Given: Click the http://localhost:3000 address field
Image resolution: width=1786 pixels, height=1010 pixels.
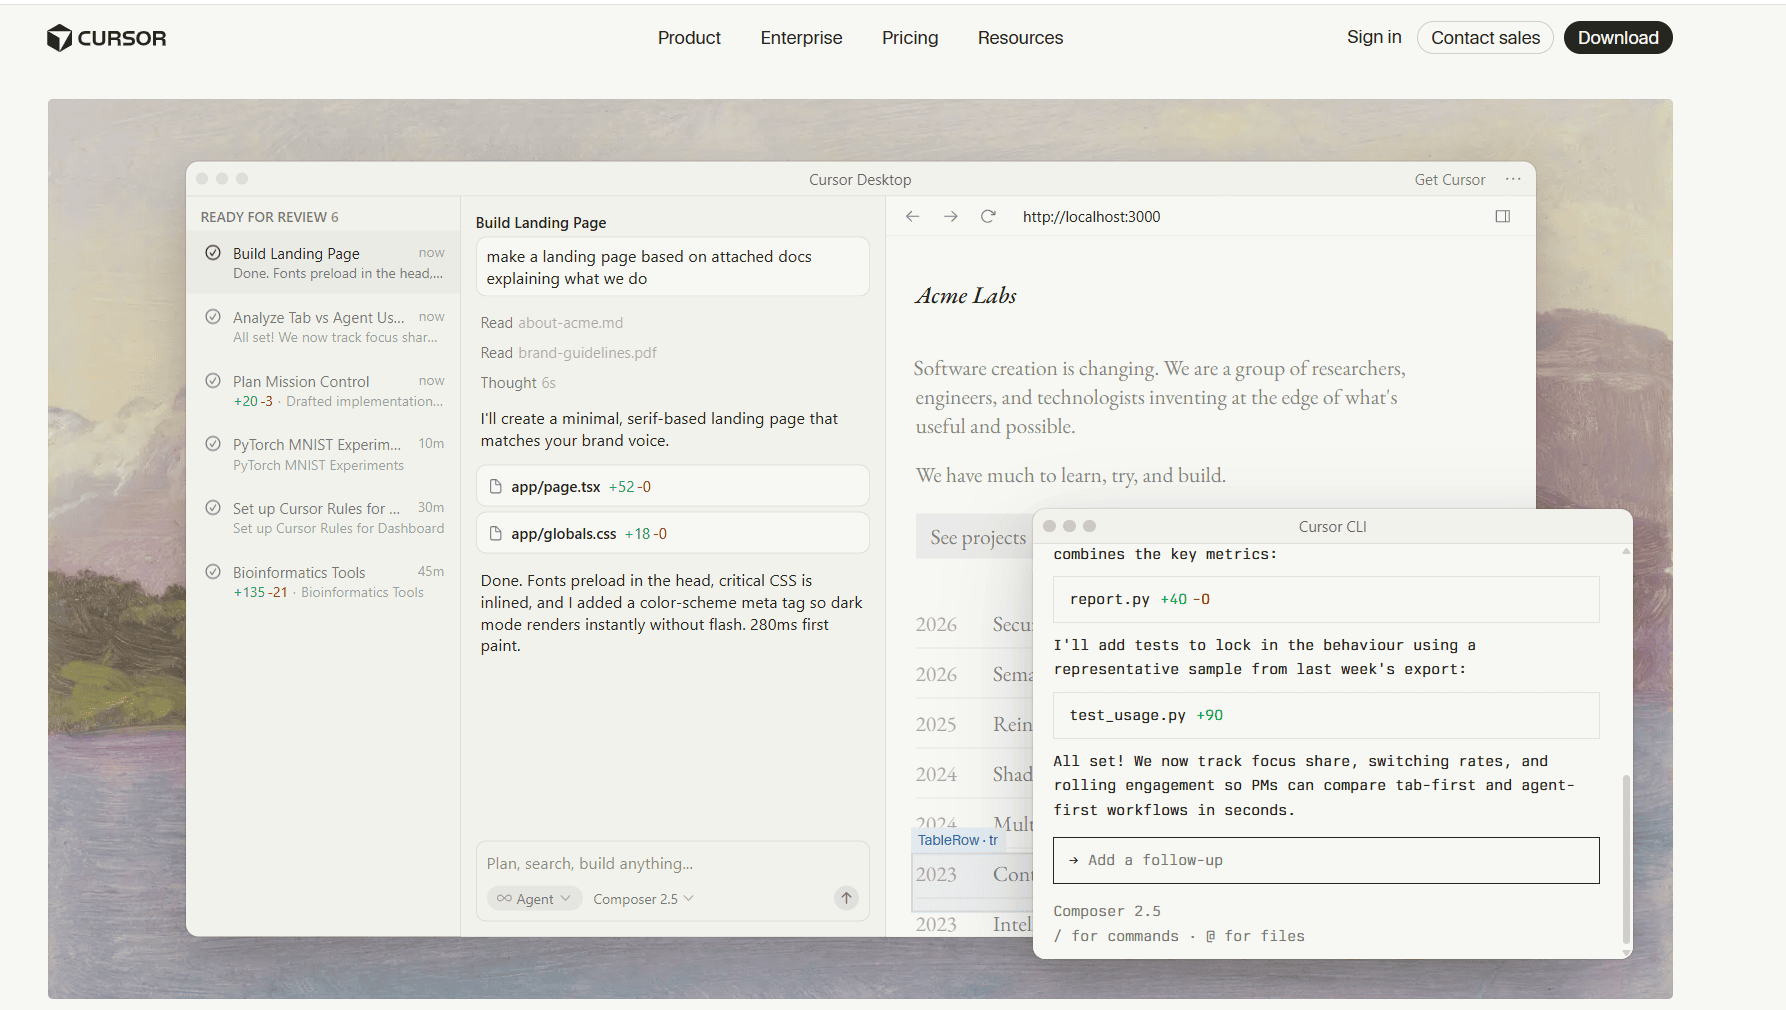Looking at the screenshot, I should (1091, 217).
